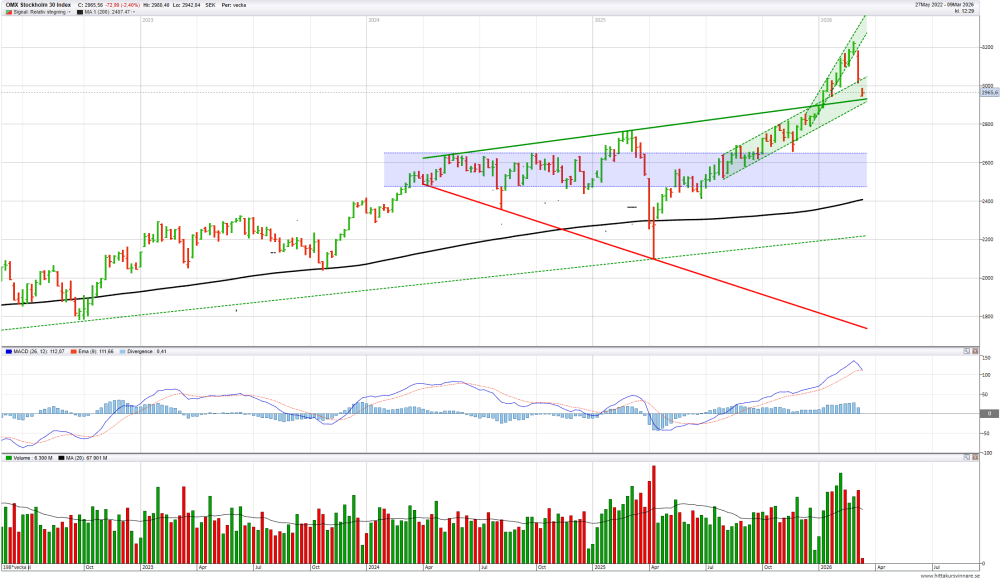This screenshot has width=1000, height=578.
Task: Click the Signal red-green color icon
Action: (9, 12)
